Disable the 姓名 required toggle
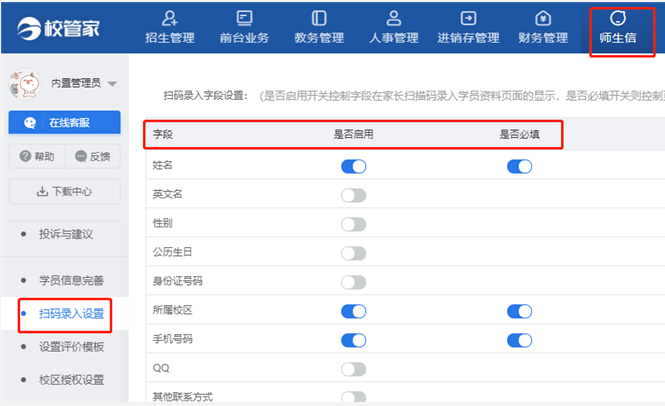The height and width of the screenshot is (406, 665). [x=519, y=166]
